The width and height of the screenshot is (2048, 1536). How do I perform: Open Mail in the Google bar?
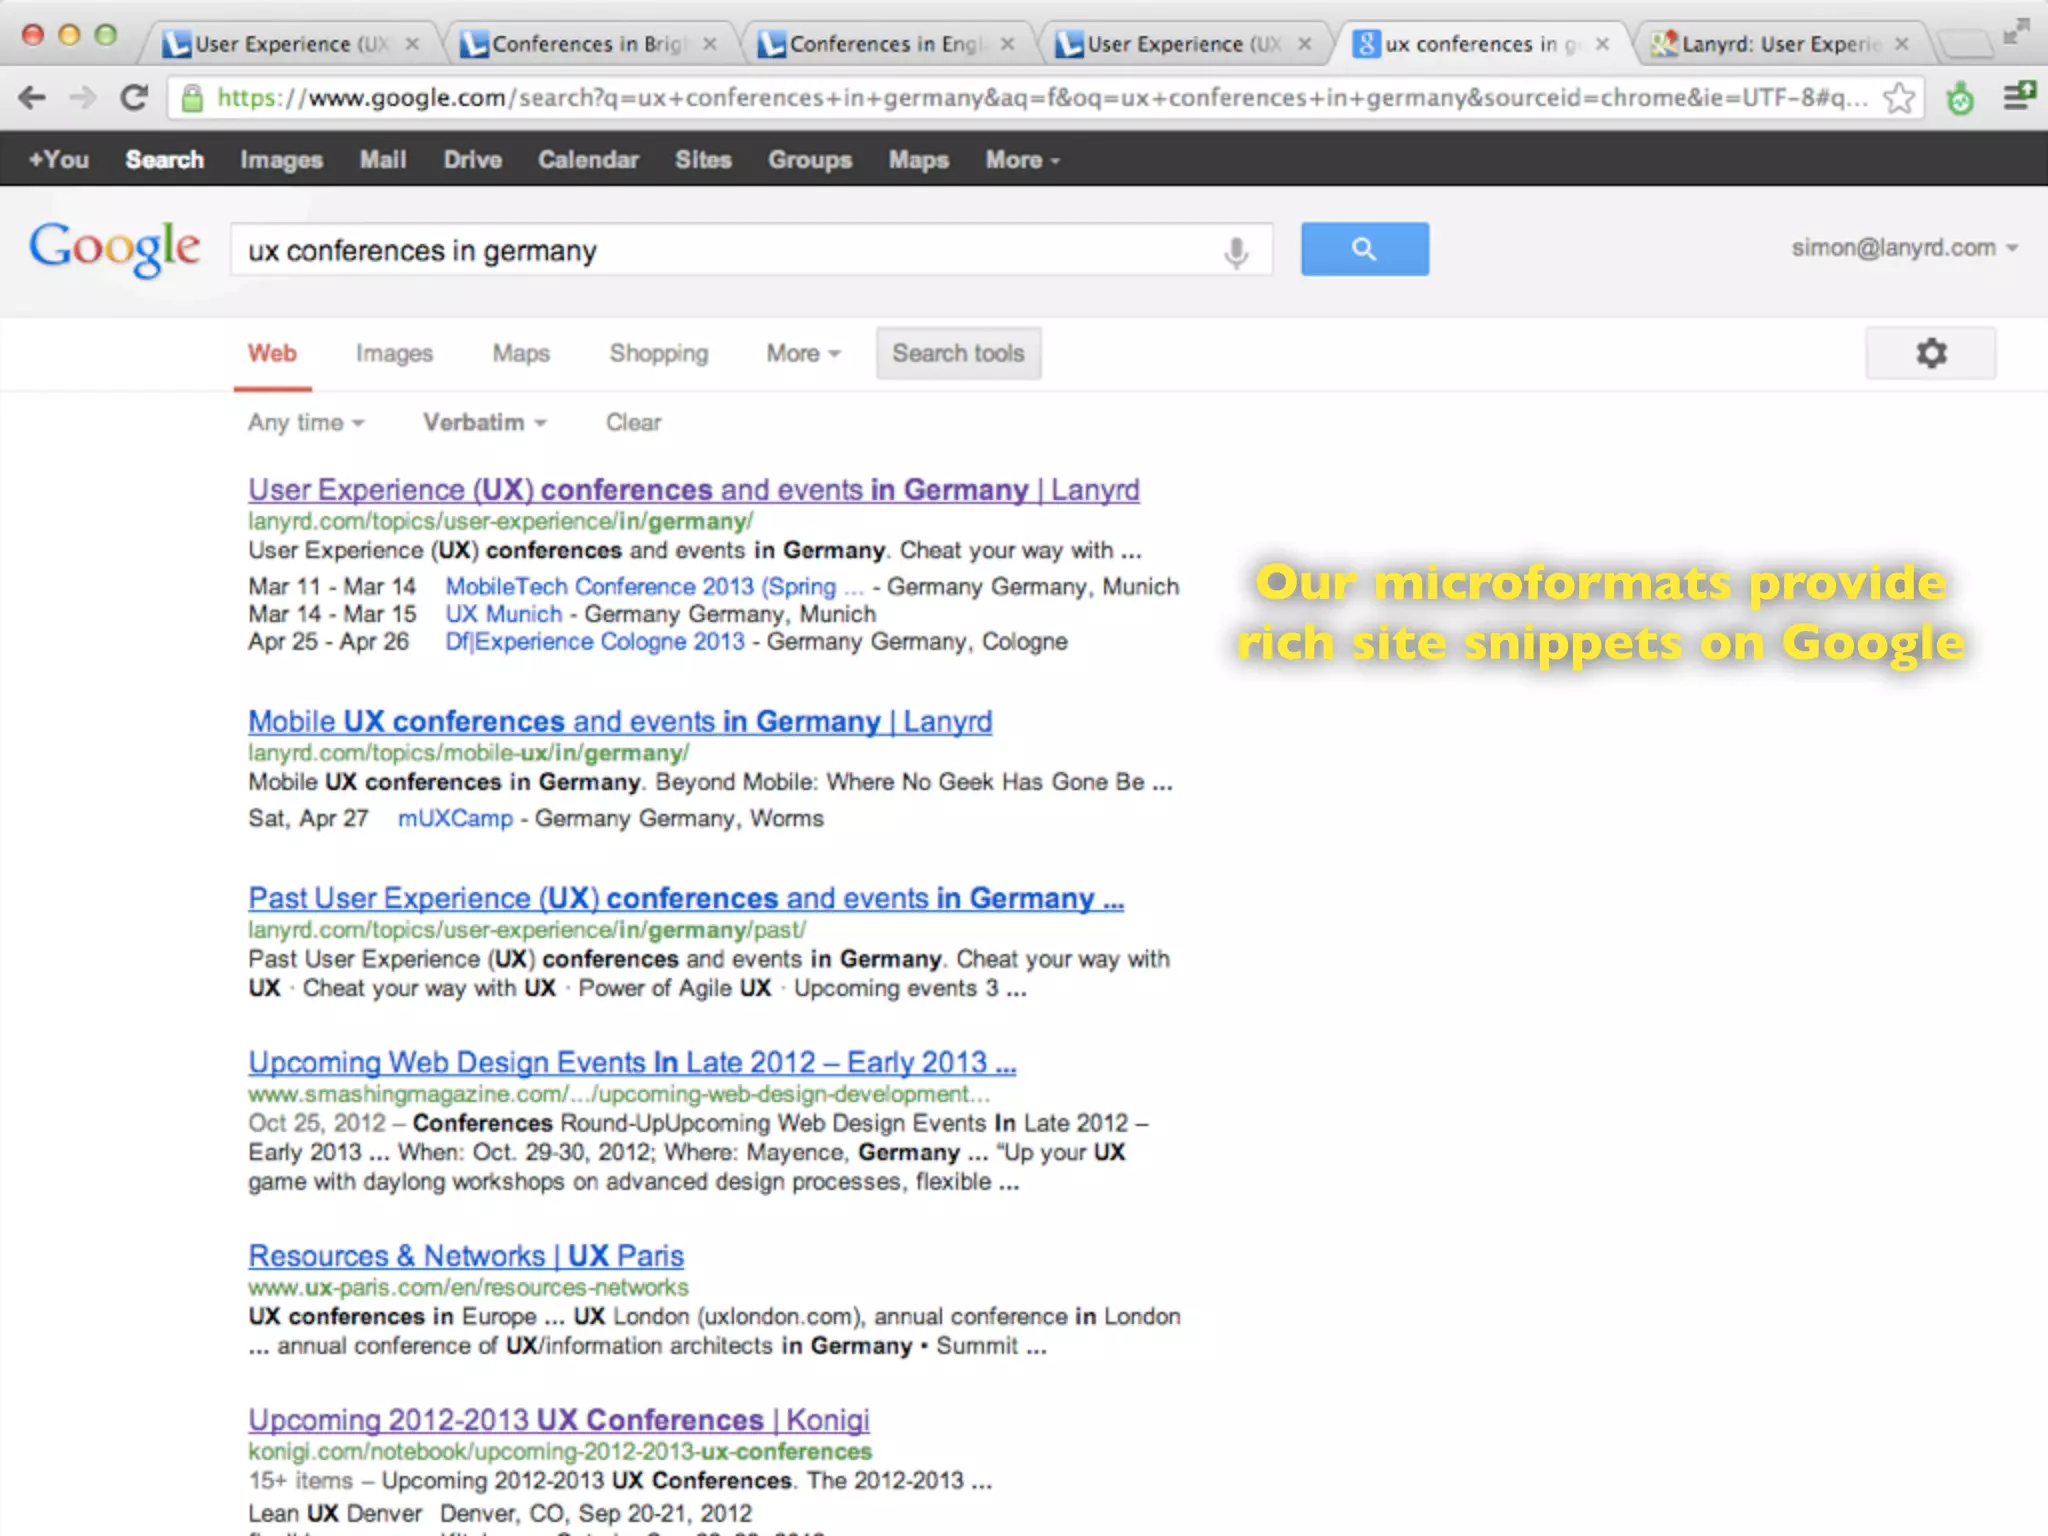(383, 160)
